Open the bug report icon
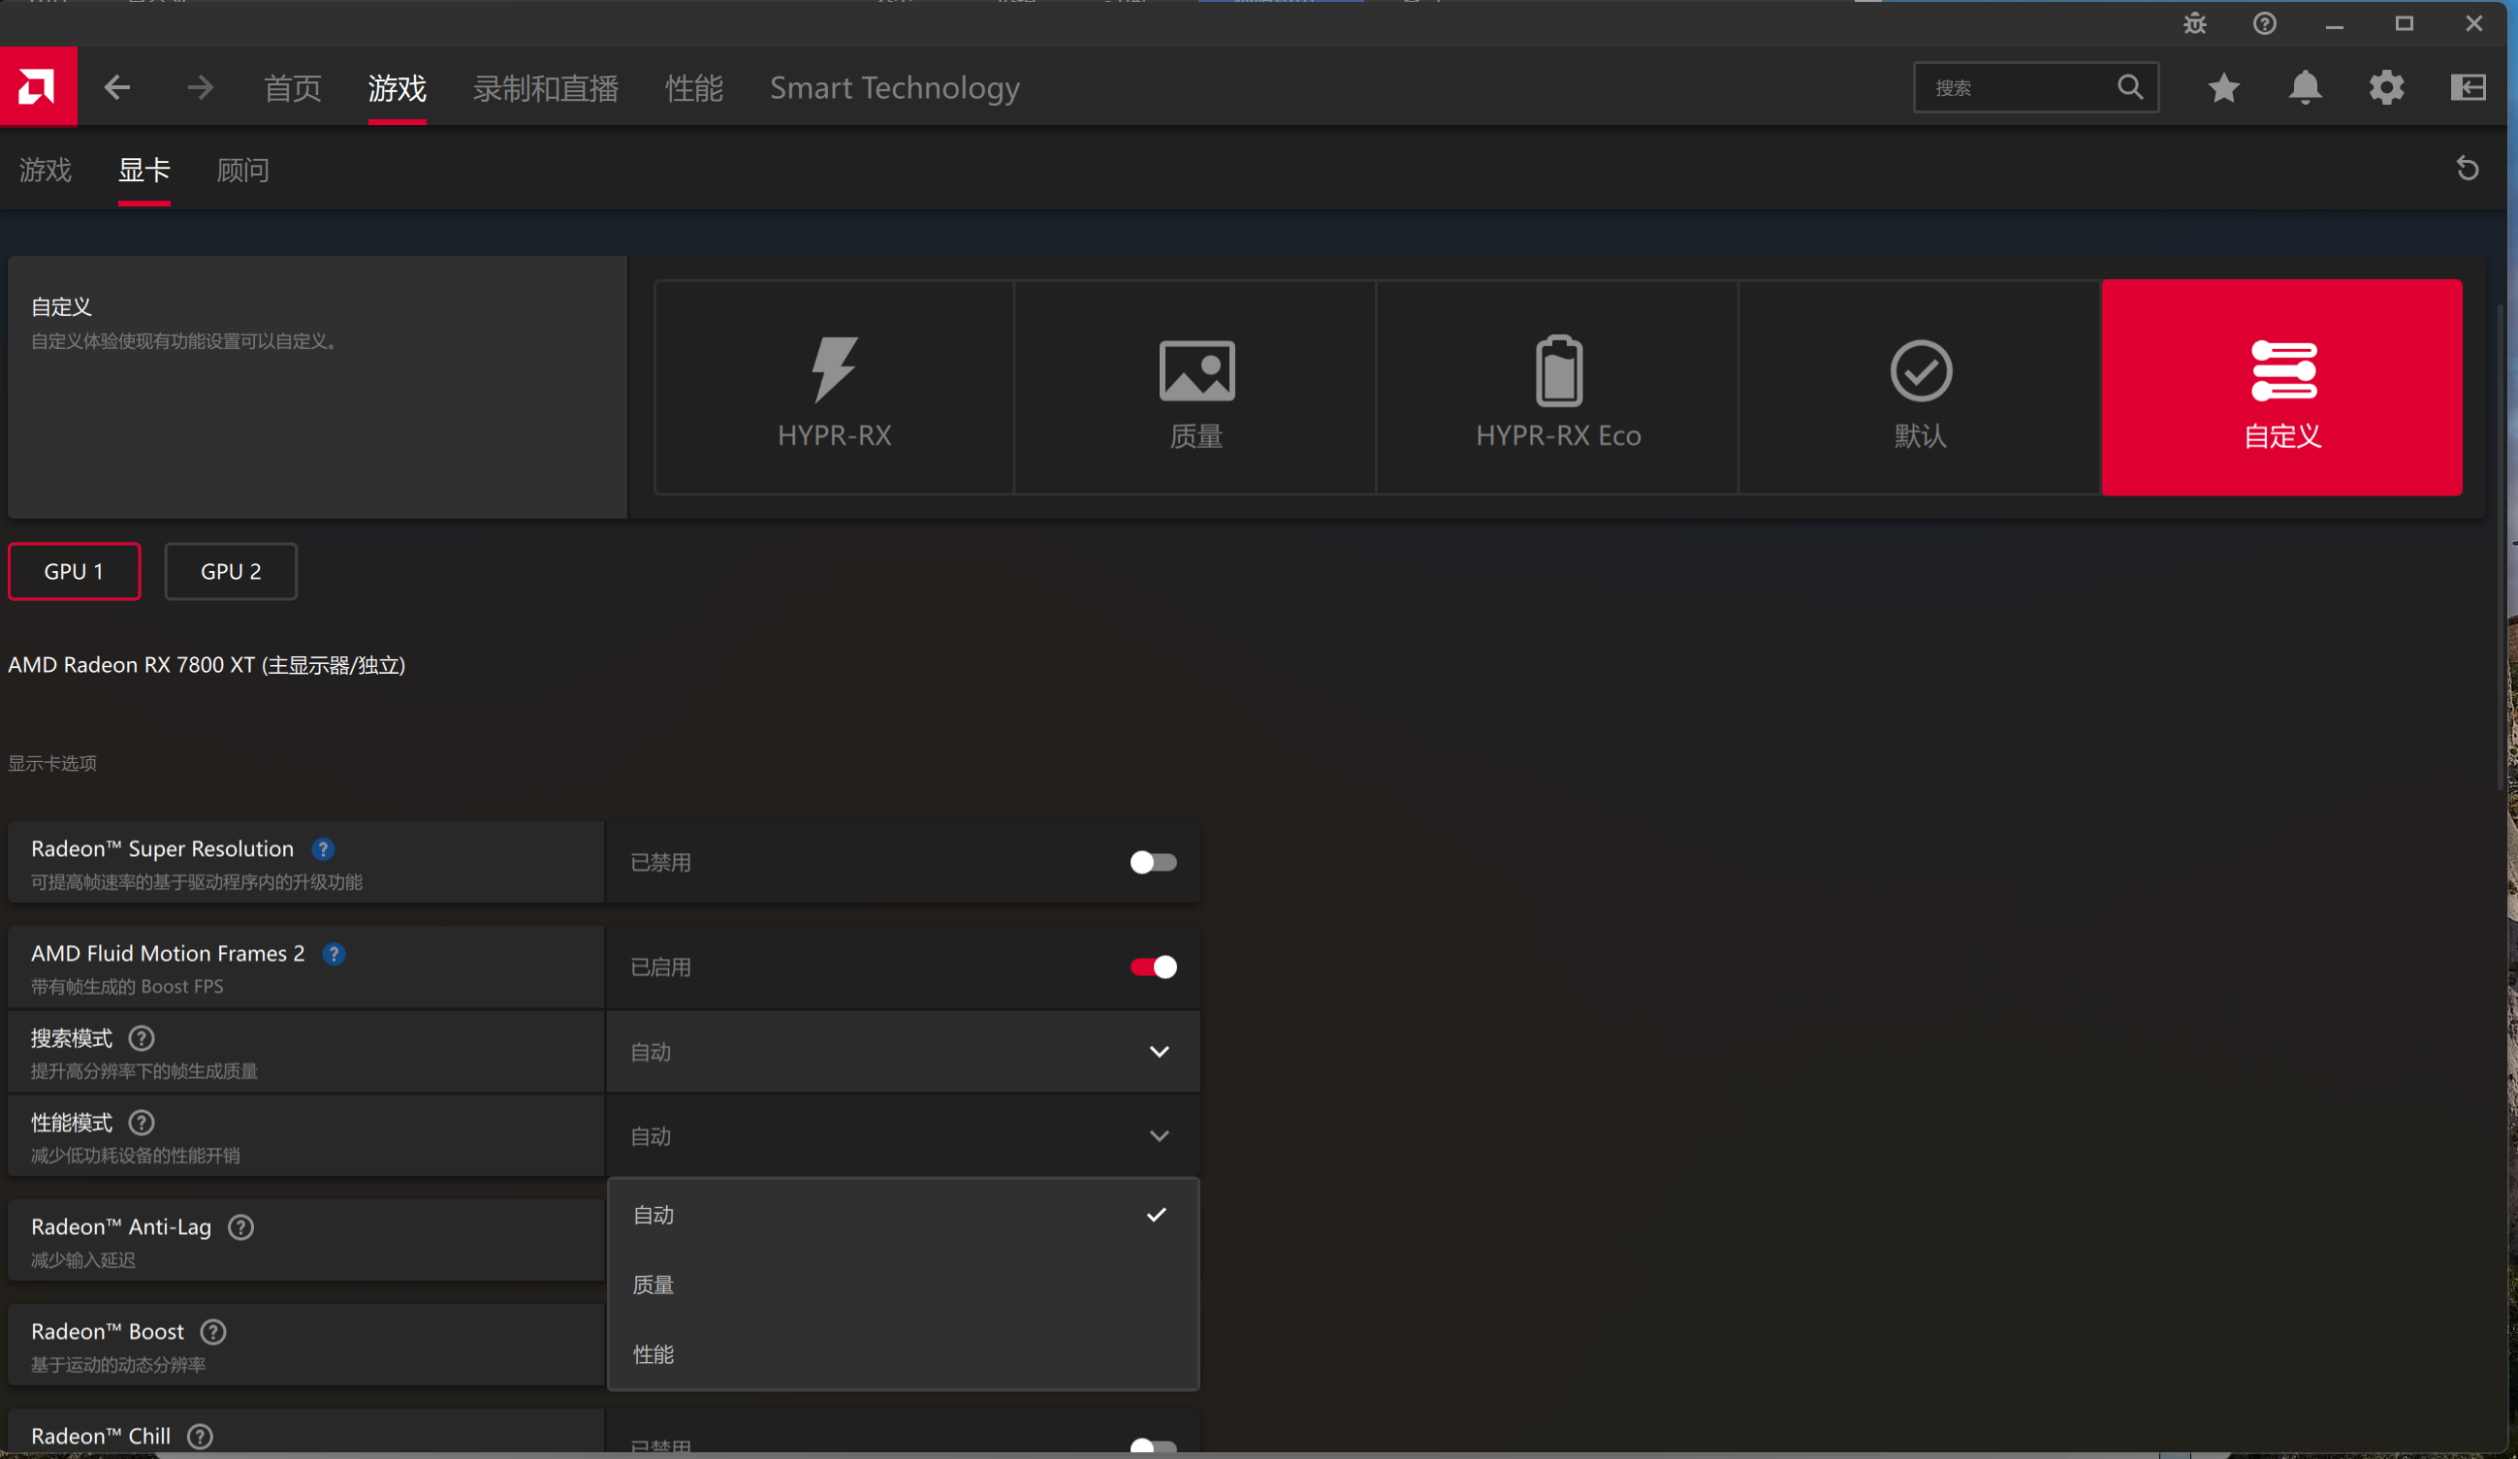The height and width of the screenshot is (1459, 2518). (2194, 23)
